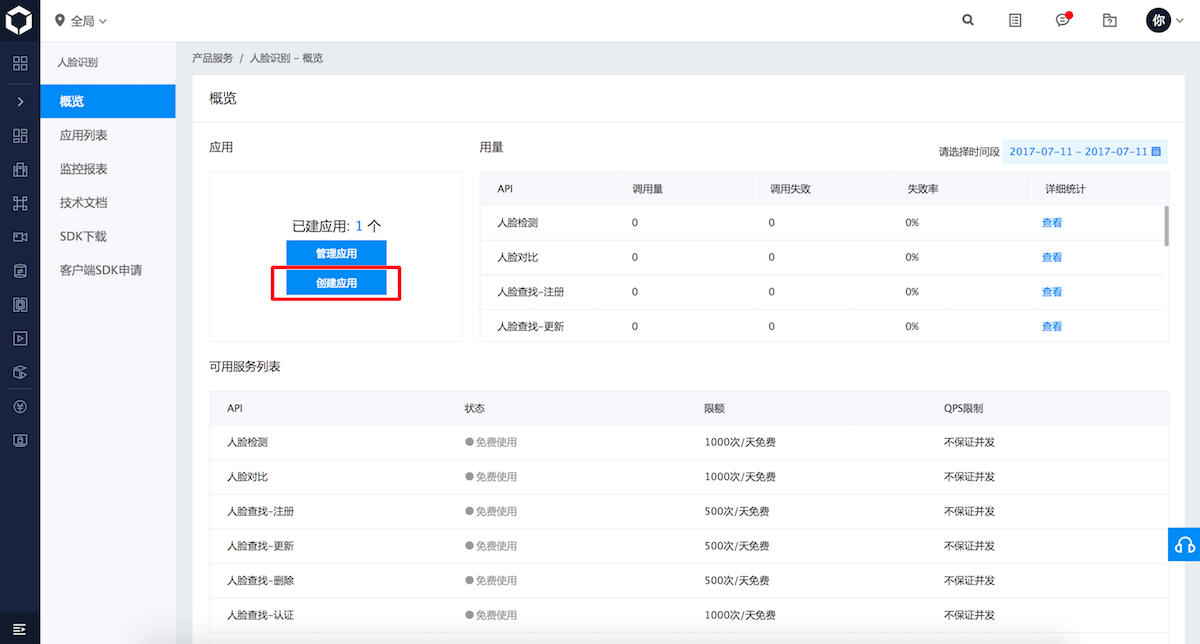Click the 状态 column header

coord(475,409)
